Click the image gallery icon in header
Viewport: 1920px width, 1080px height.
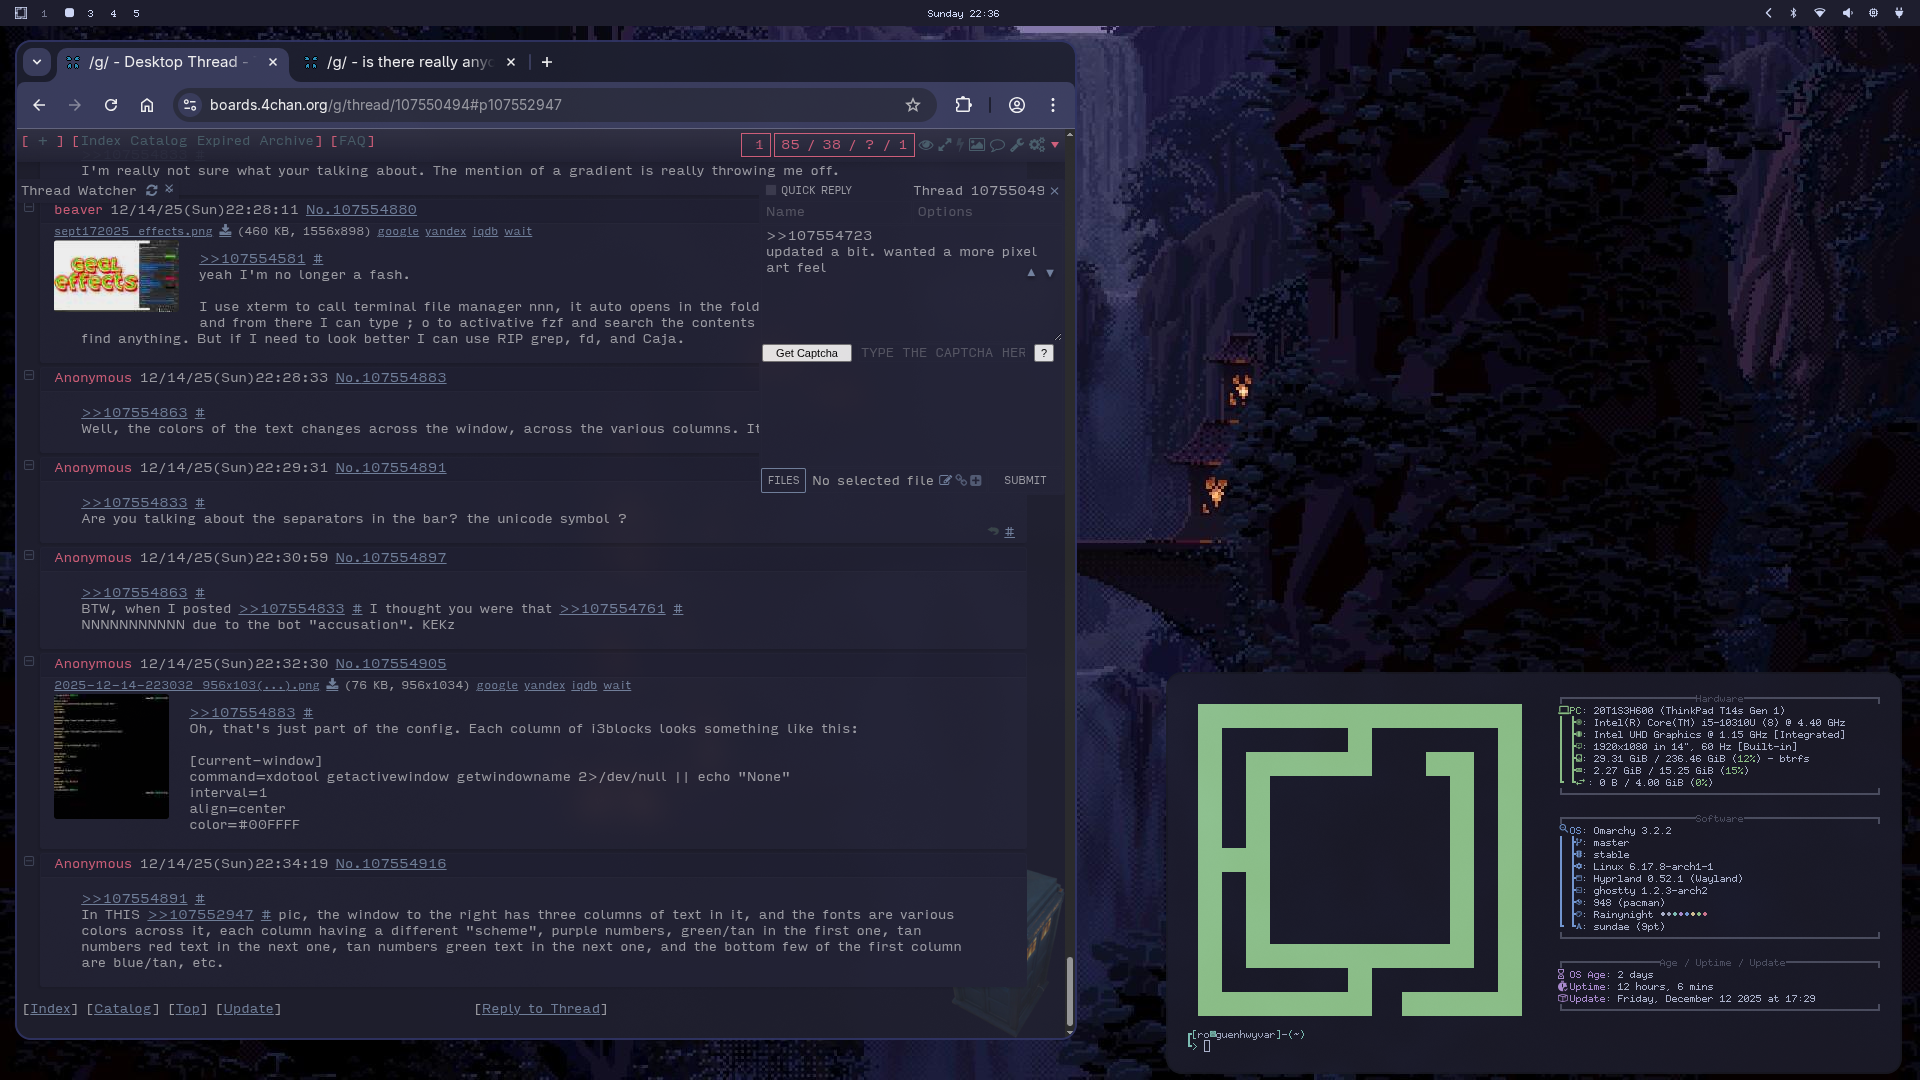pos(977,145)
